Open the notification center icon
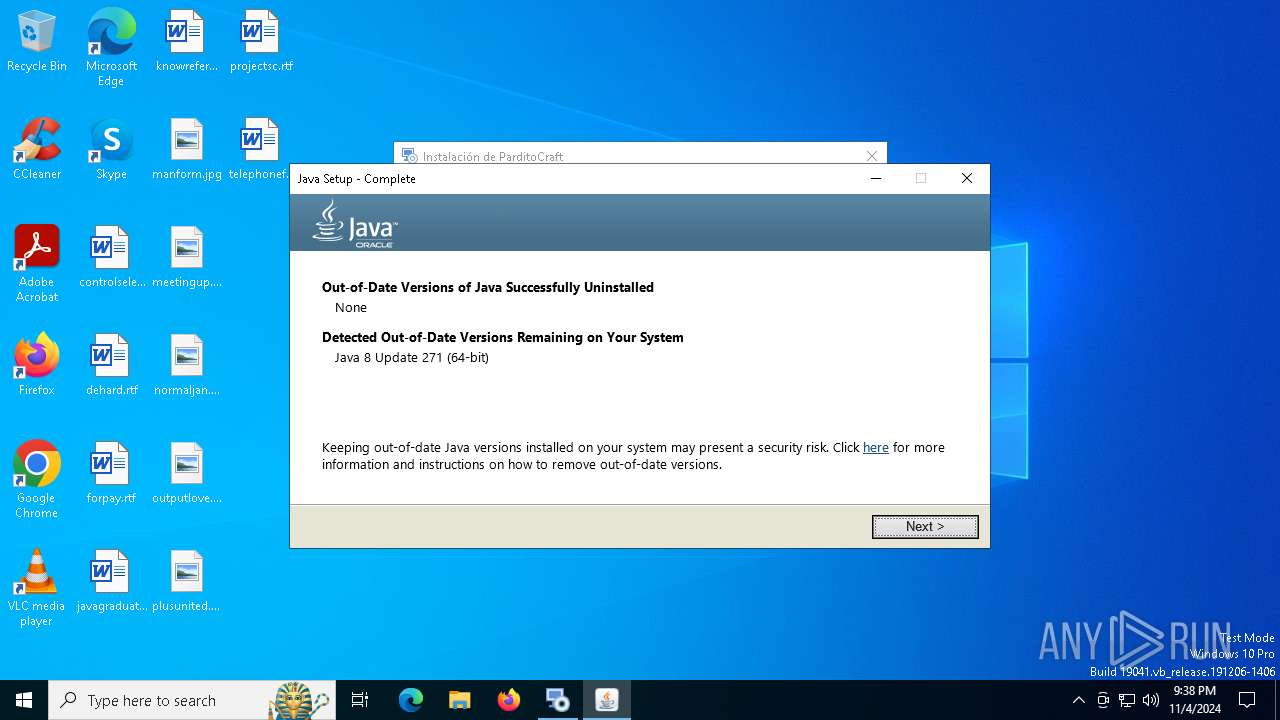This screenshot has width=1280, height=720. [x=1247, y=700]
